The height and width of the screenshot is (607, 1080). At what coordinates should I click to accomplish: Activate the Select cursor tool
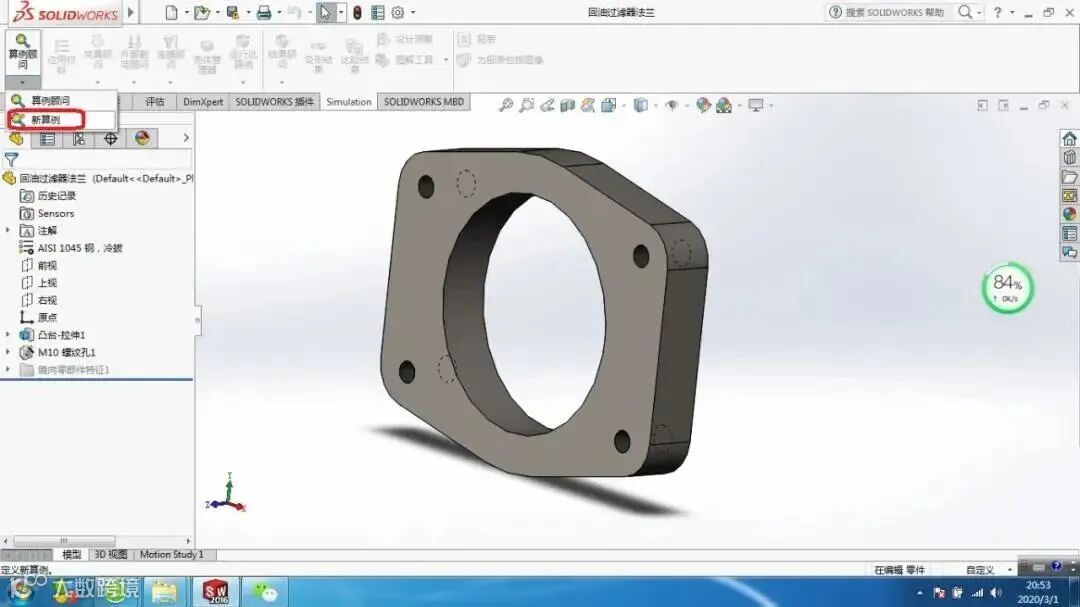[x=324, y=12]
